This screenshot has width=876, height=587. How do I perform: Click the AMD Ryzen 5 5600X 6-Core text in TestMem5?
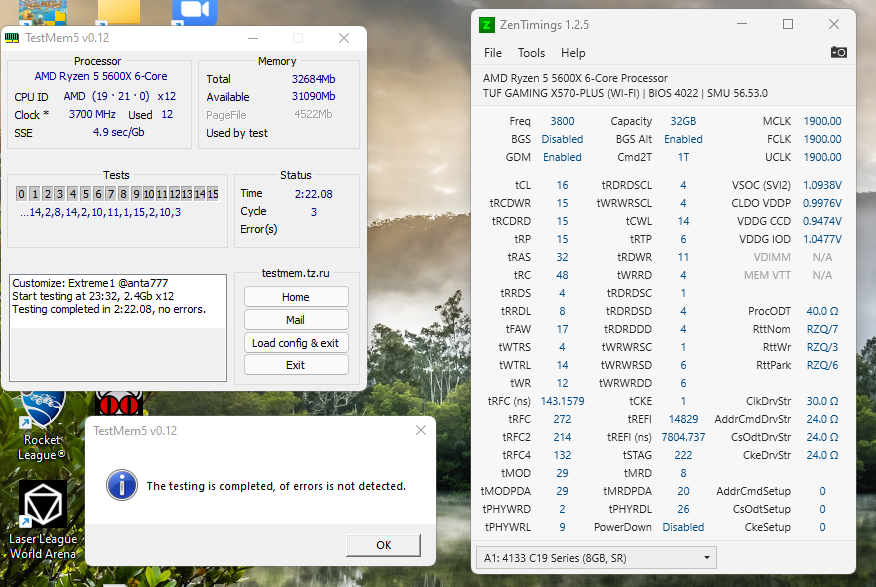point(101,76)
